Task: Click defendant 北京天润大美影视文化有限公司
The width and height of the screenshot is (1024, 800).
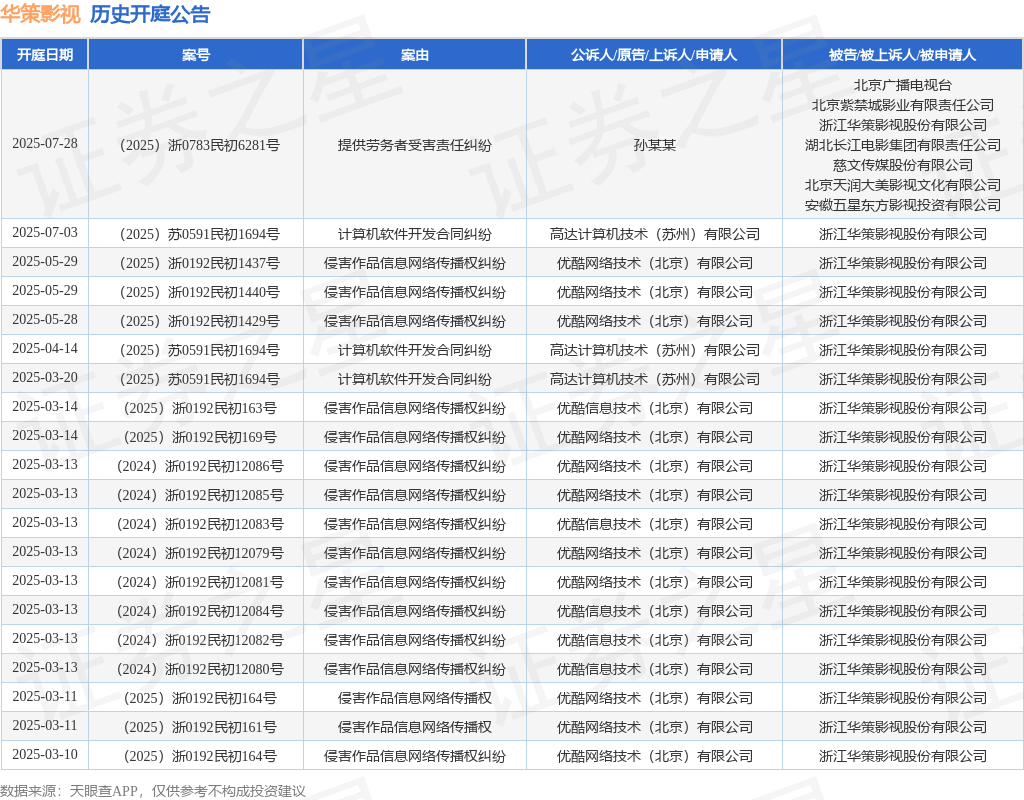Action: point(903,185)
